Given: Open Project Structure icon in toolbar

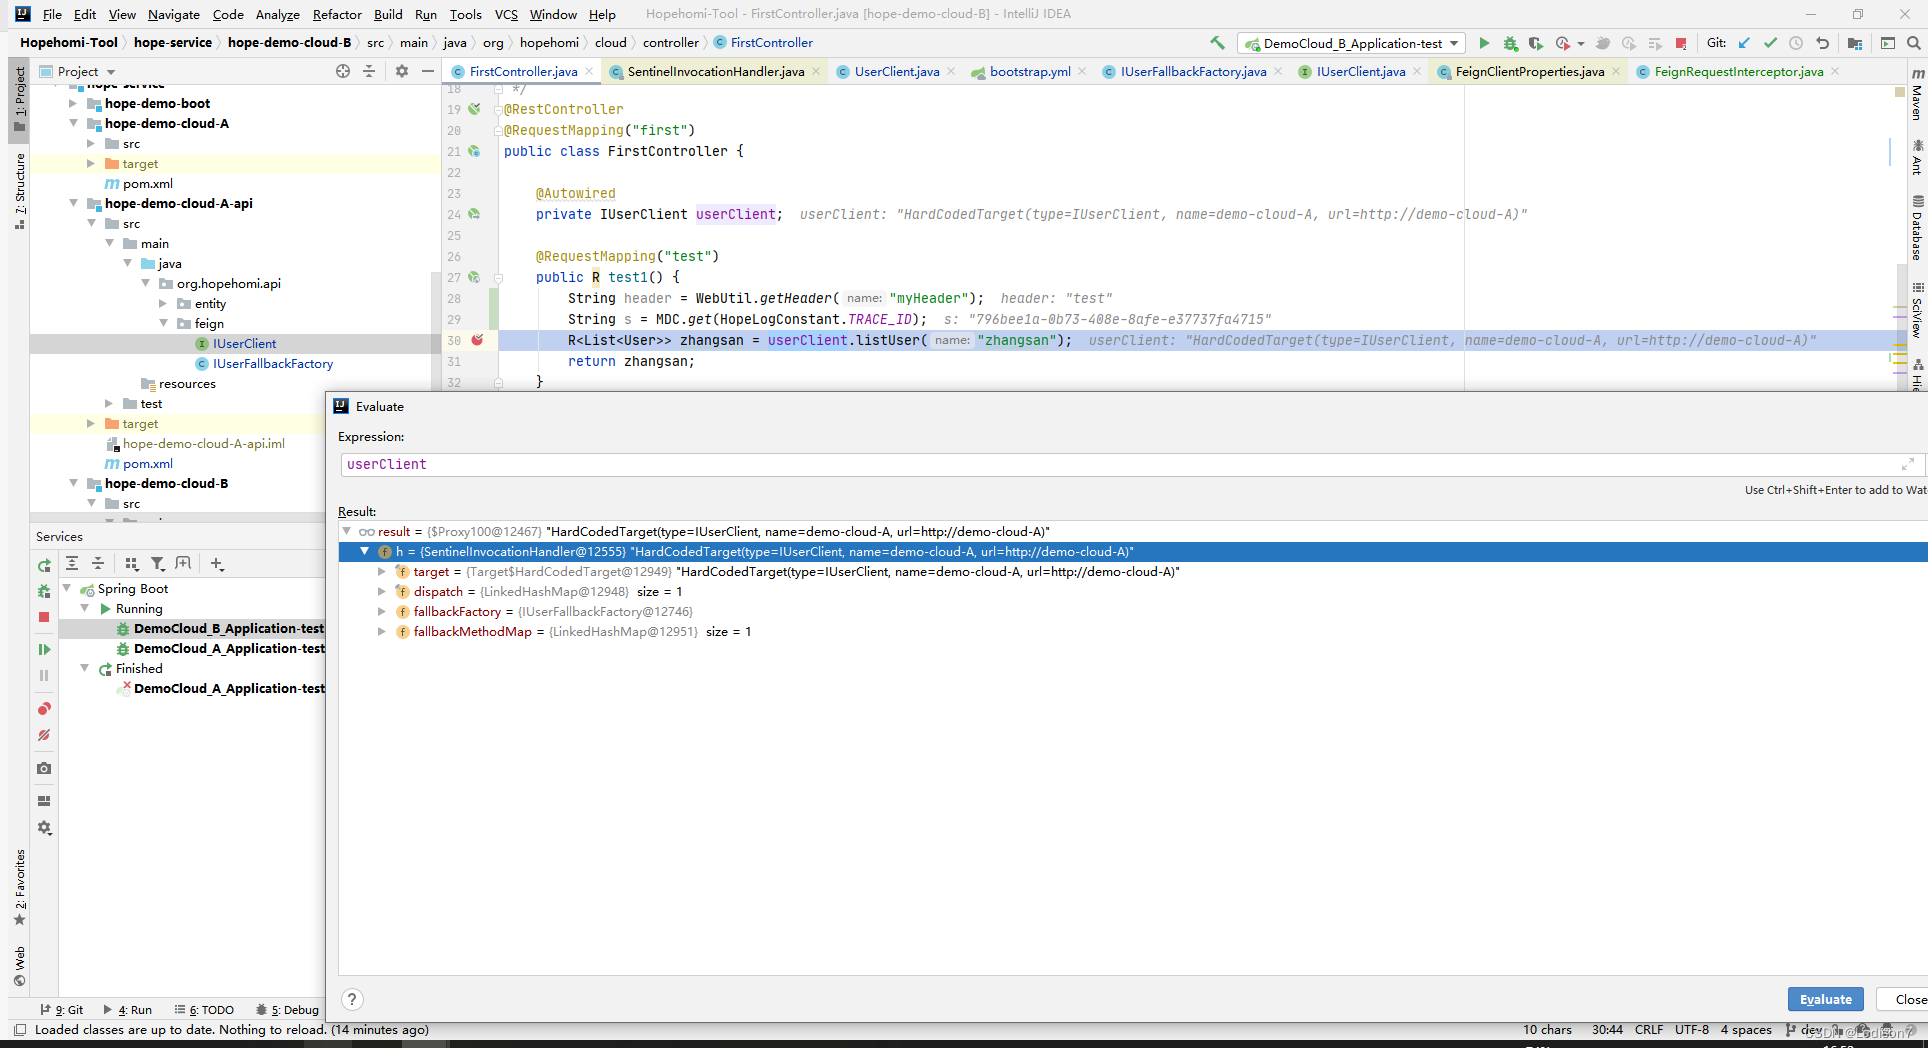Looking at the screenshot, I should click(1855, 43).
